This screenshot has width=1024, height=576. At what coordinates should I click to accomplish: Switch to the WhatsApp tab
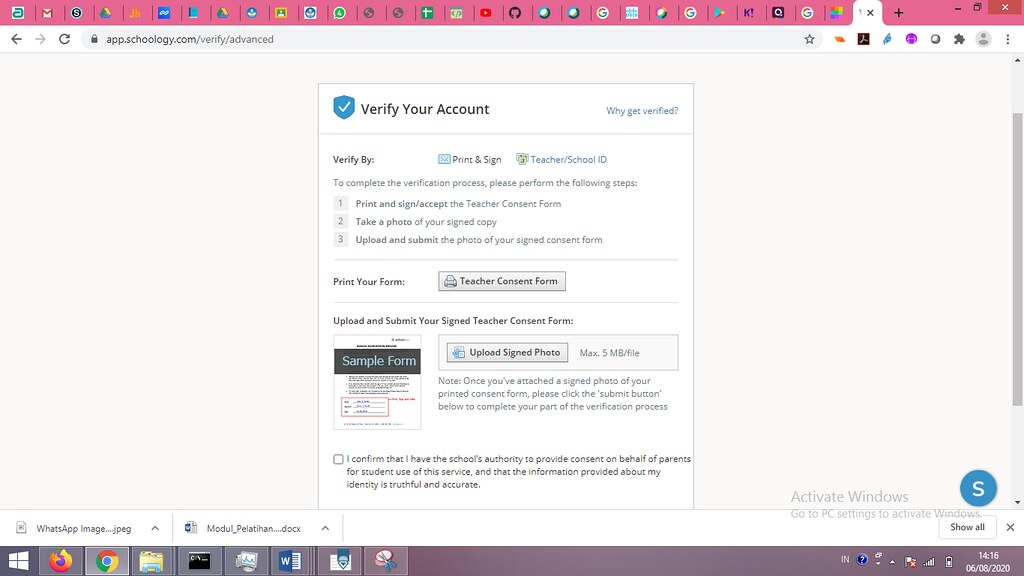click(x=340, y=13)
